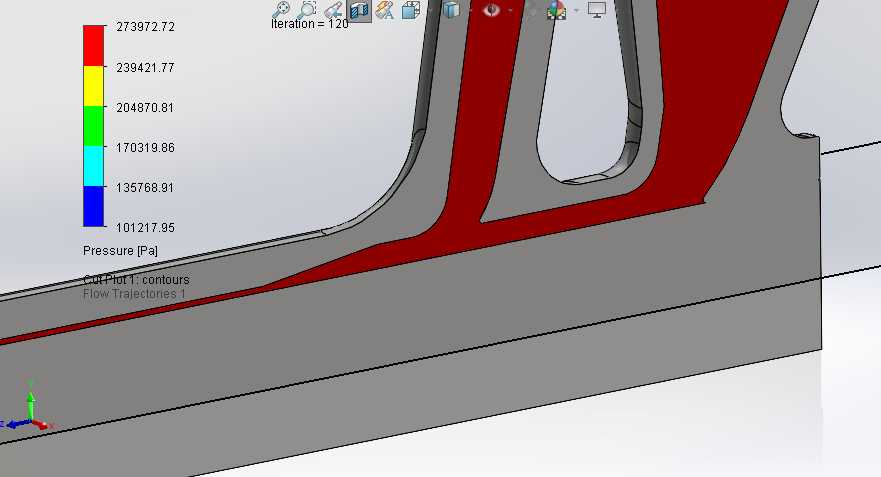Click the Zoom to Fit icon
The height and width of the screenshot is (477, 881).
pyautogui.click(x=281, y=10)
